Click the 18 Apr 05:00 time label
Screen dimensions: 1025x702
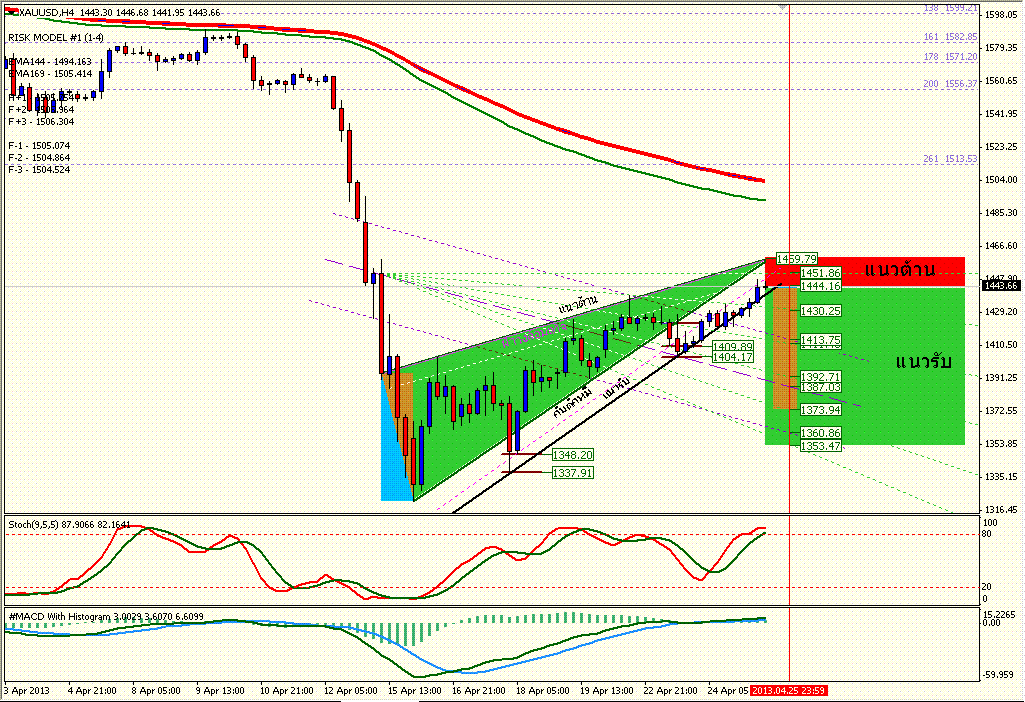click(x=543, y=690)
